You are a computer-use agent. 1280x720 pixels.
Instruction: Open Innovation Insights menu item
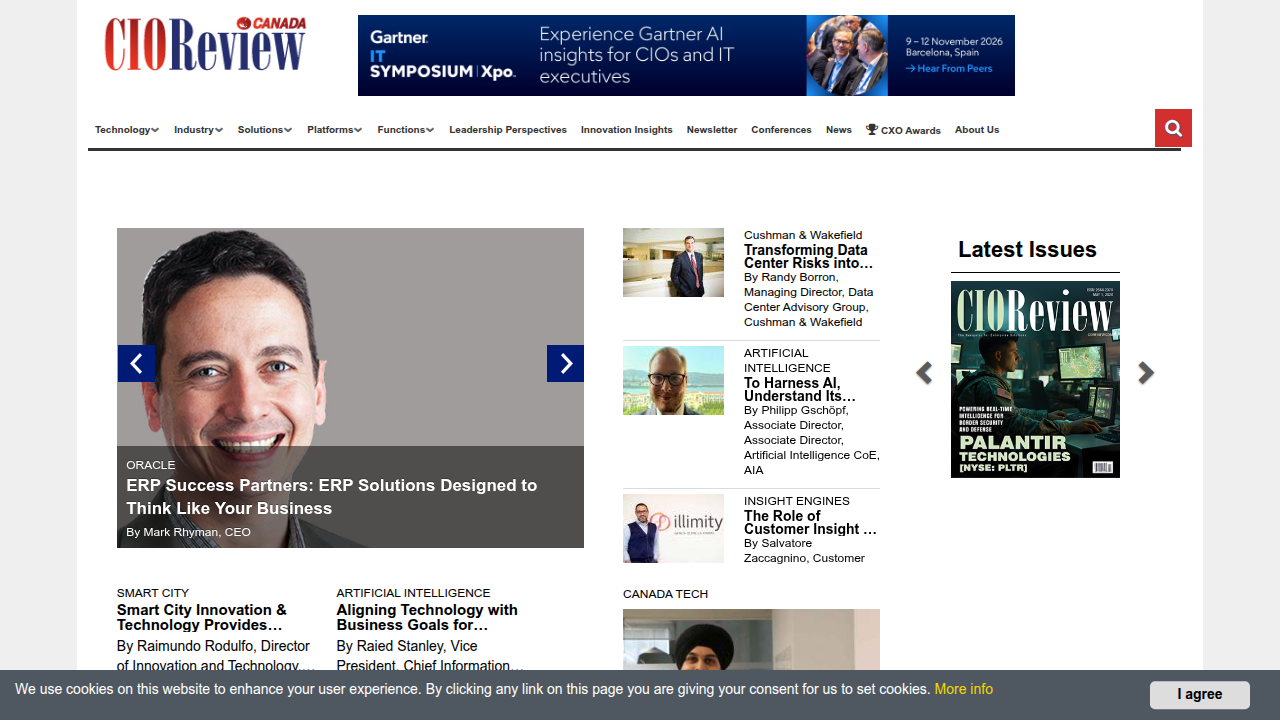(627, 130)
